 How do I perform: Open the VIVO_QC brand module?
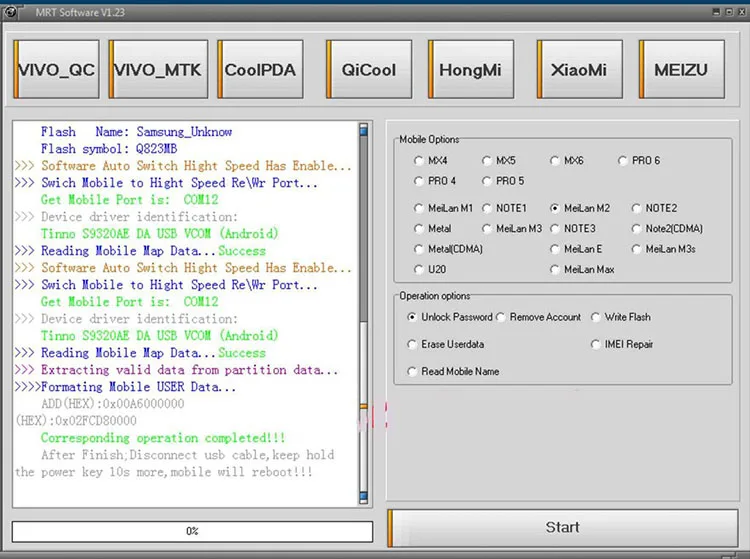pyautogui.click(x=56, y=69)
